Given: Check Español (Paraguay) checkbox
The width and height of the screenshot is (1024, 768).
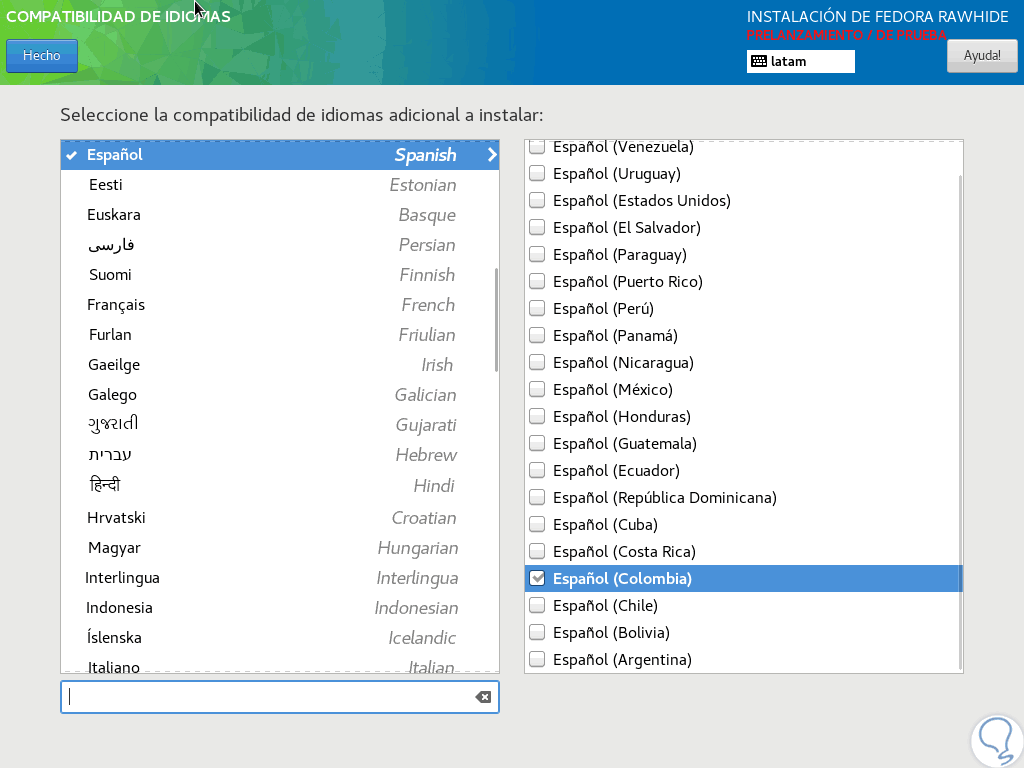Looking at the screenshot, I should [x=537, y=255].
